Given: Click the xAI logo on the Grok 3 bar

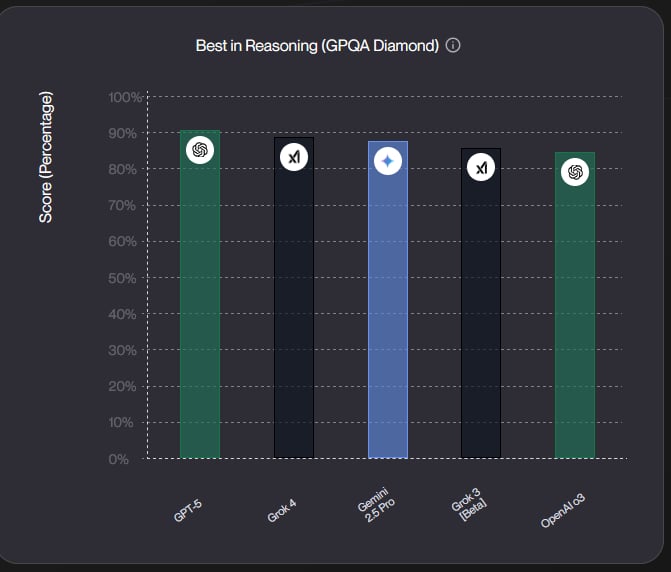Looking at the screenshot, I should (x=481, y=167).
